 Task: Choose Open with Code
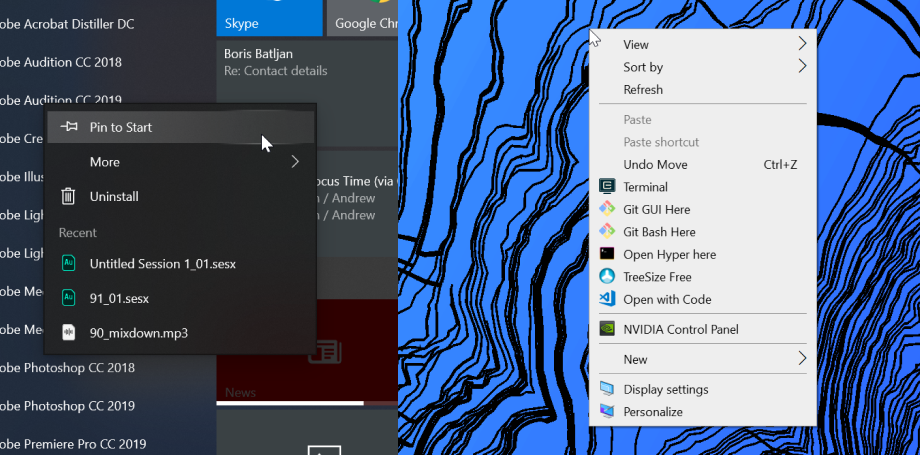point(702,299)
